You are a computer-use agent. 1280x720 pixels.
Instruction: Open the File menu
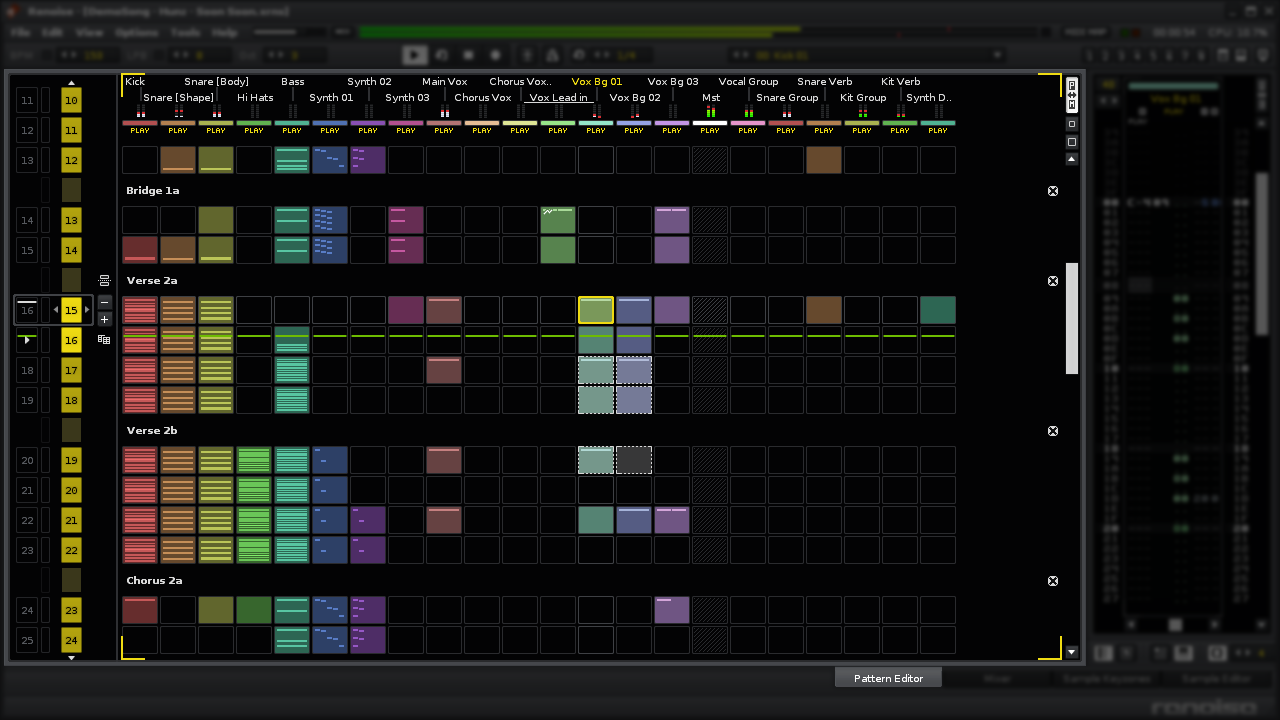click(x=20, y=32)
